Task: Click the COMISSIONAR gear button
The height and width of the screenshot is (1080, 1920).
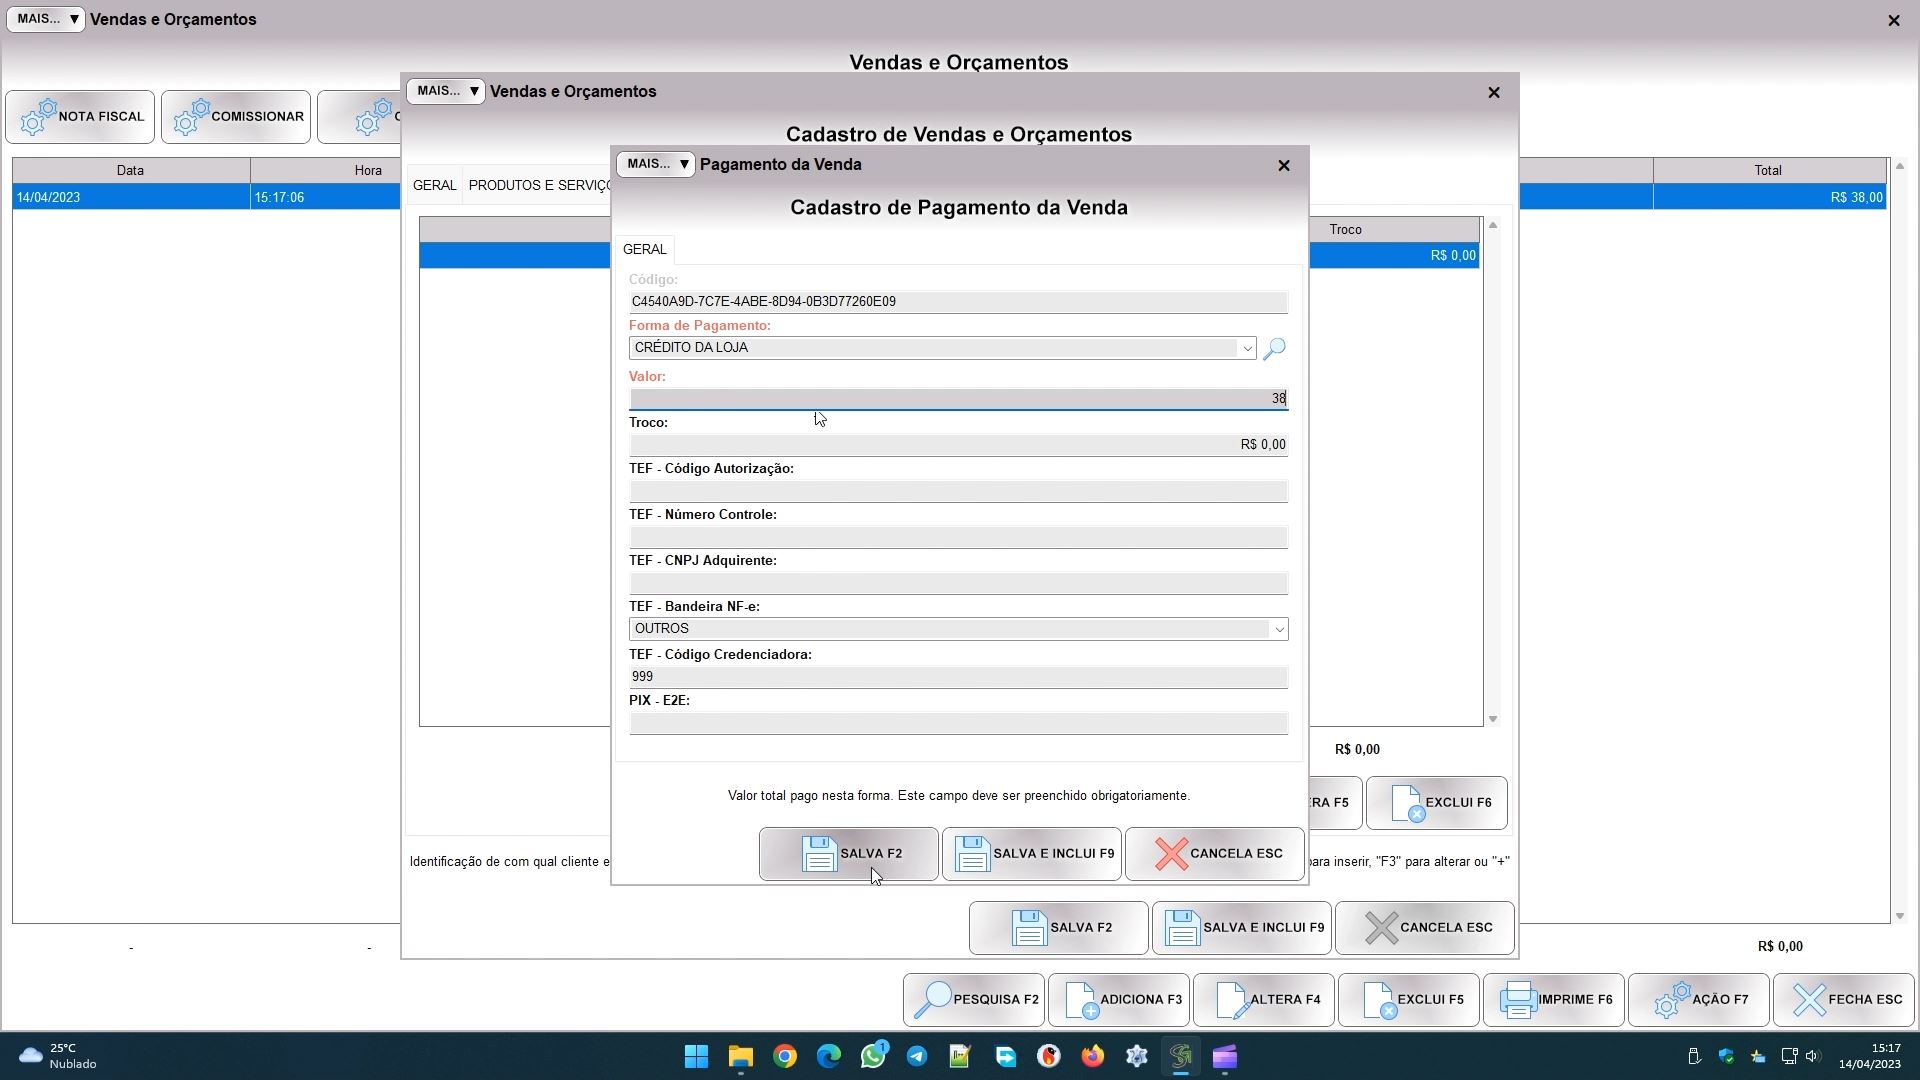Action: [236, 117]
